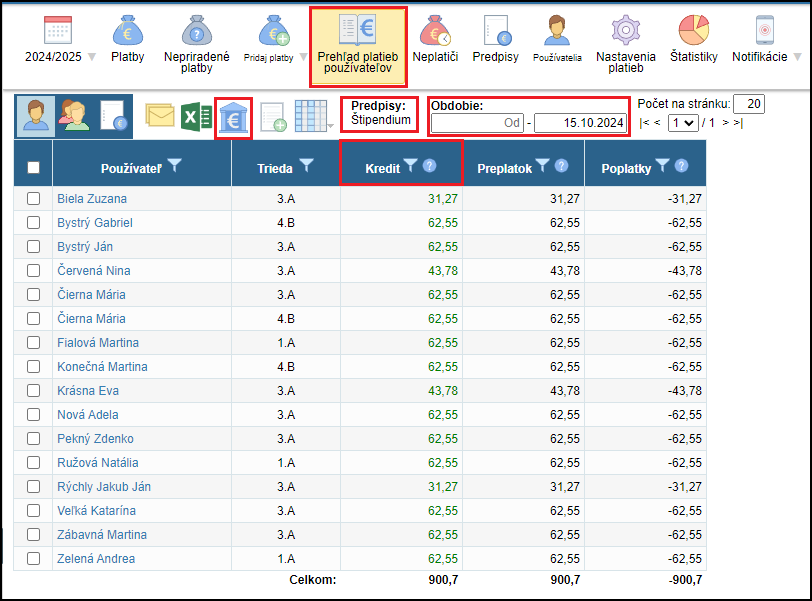Open the Predpisy document icon
812x601 pixels.
497,31
